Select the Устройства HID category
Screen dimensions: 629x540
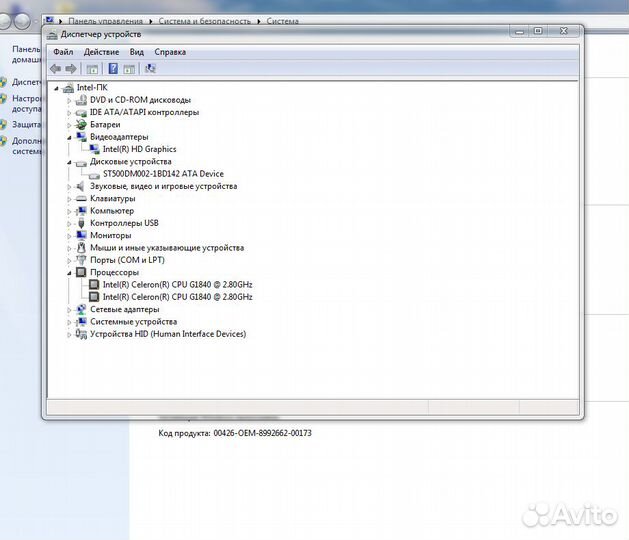pos(167,334)
